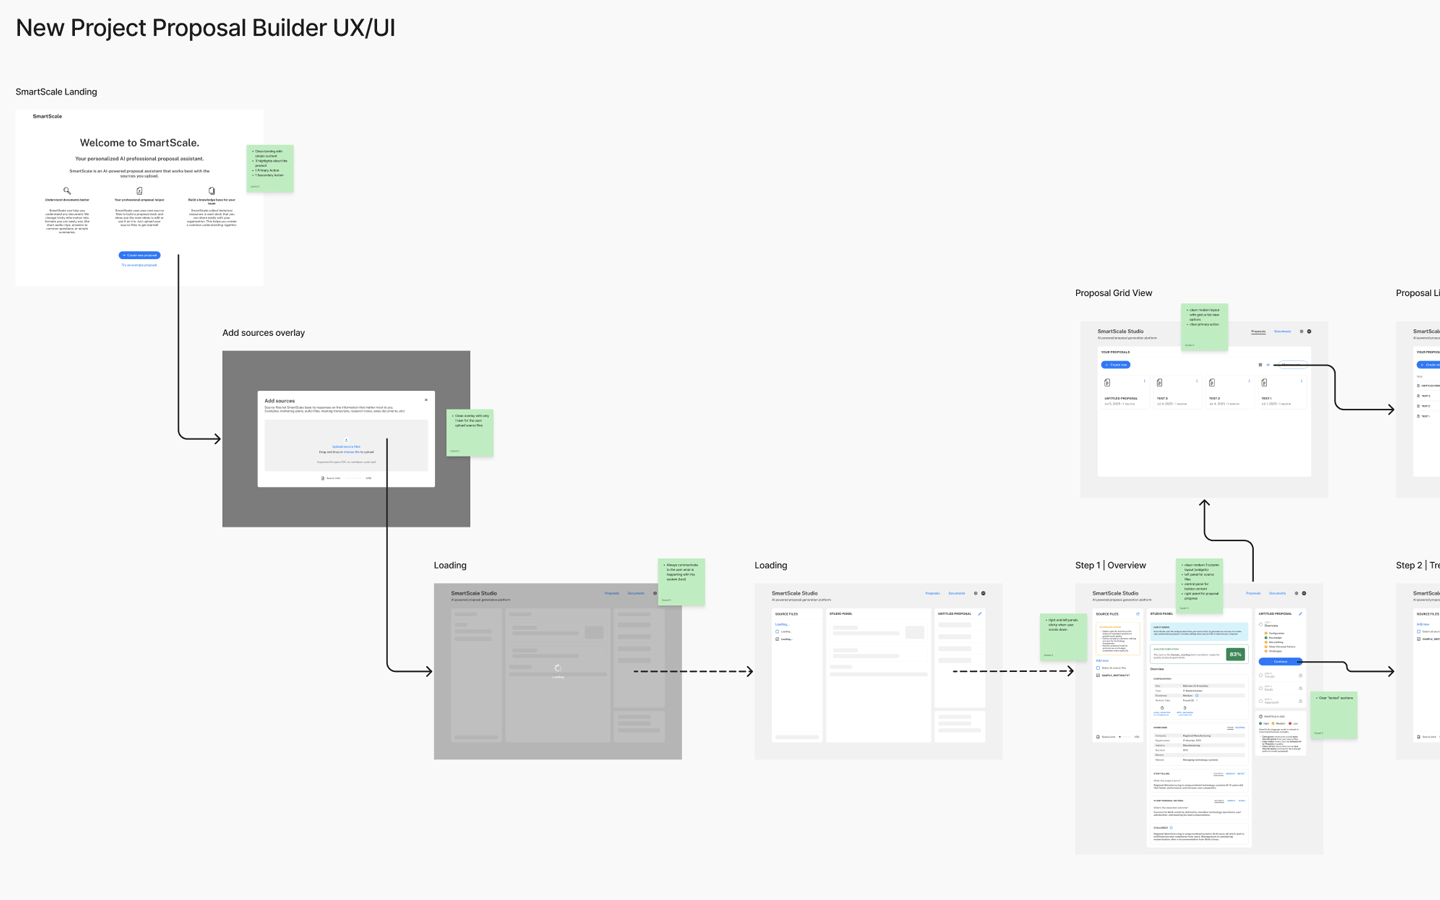This screenshot has height=900, width=1440.
Task: Click info icon beside Readiness Medium value
Action: 1197,695
